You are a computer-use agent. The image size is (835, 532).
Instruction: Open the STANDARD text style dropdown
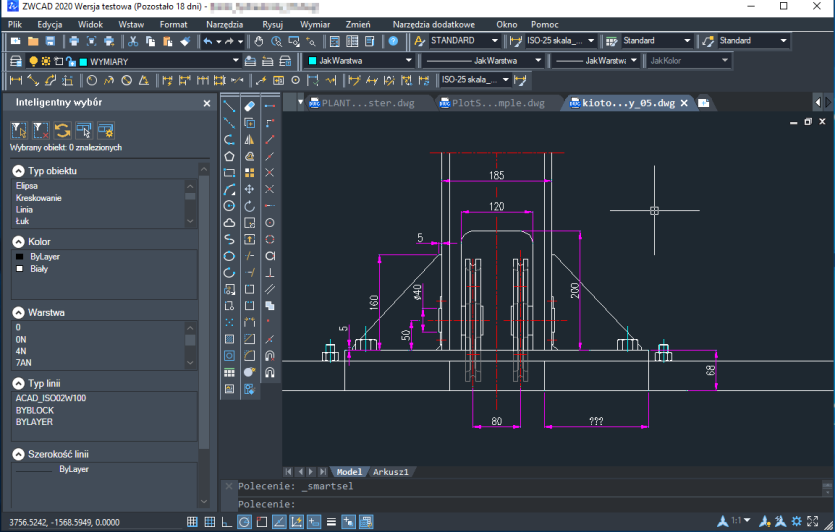click(494, 40)
